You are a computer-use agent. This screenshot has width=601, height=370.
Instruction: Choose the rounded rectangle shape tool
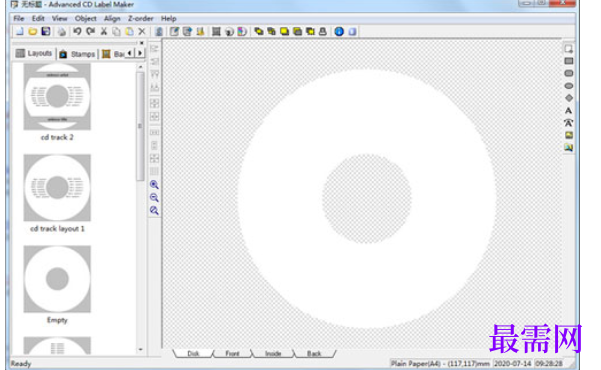point(569,73)
